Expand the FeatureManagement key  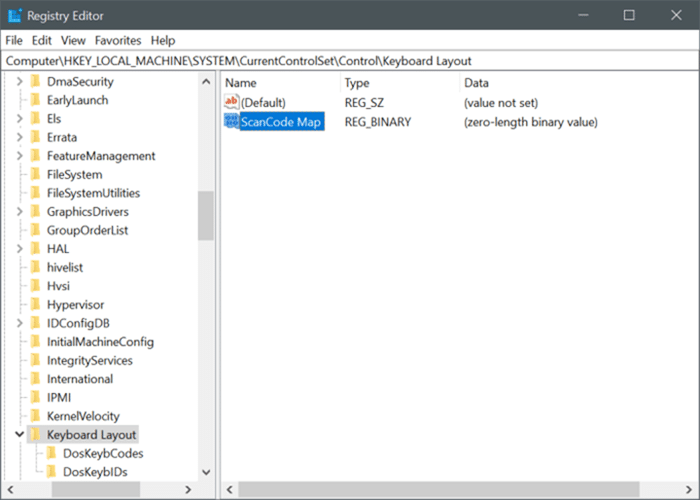20,156
